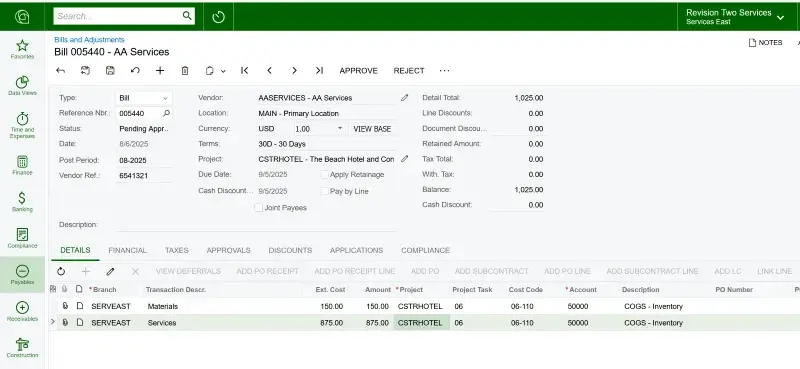Delete the bill with trash icon
Screen dimensions: 800x369
pyautogui.click(x=185, y=70)
